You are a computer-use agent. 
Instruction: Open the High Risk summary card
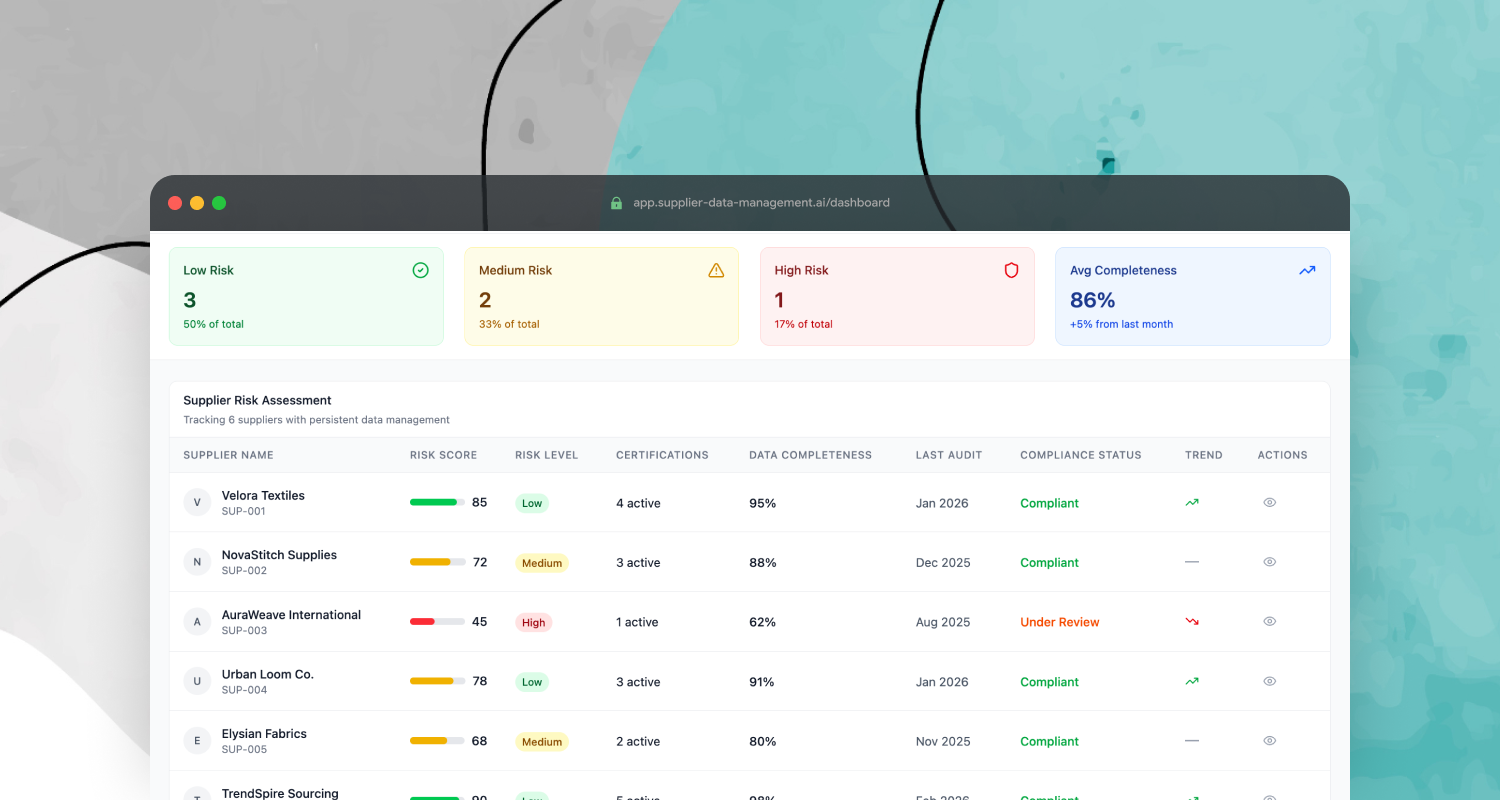[x=897, y=296]
